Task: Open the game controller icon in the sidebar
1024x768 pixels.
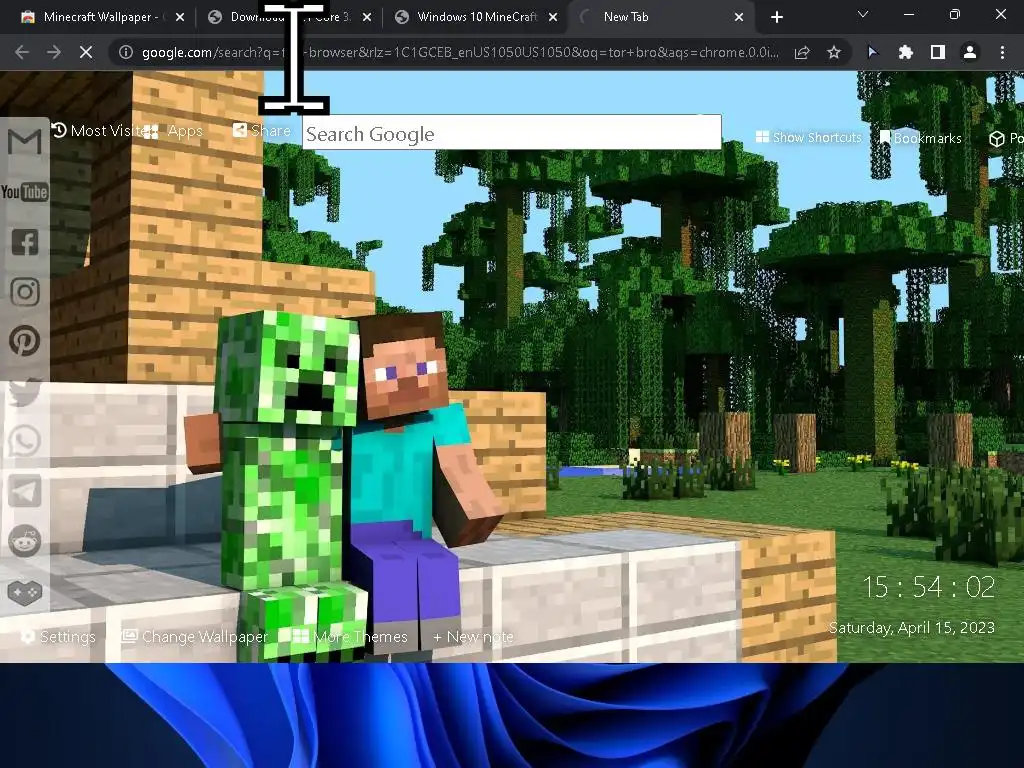Action: (25, 592)
